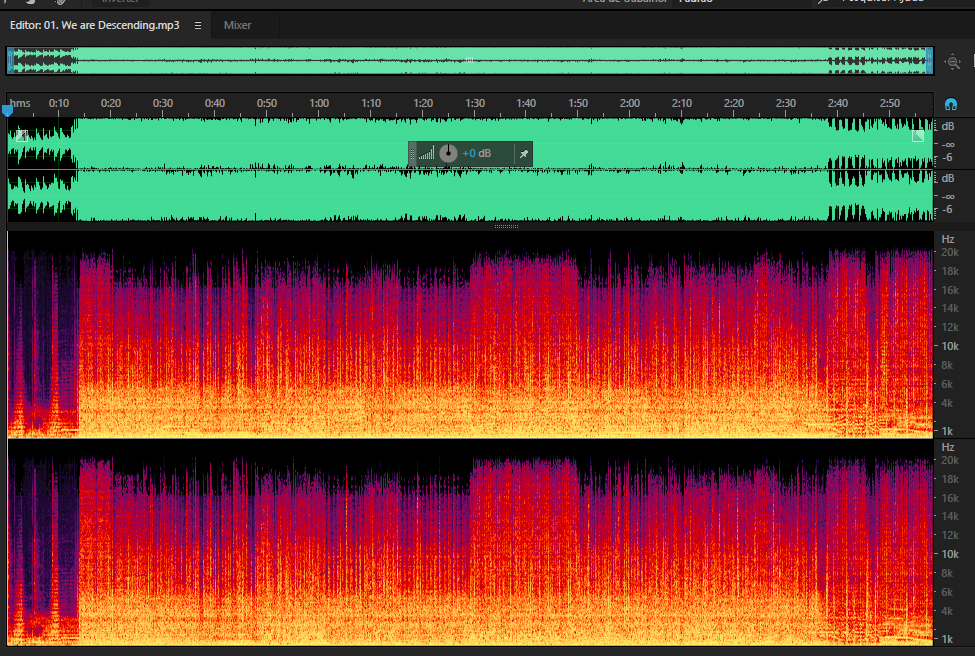This screenshot has height=656, width=975.
Task: Click 10k on the upper frequency scale
Action: 950,346
